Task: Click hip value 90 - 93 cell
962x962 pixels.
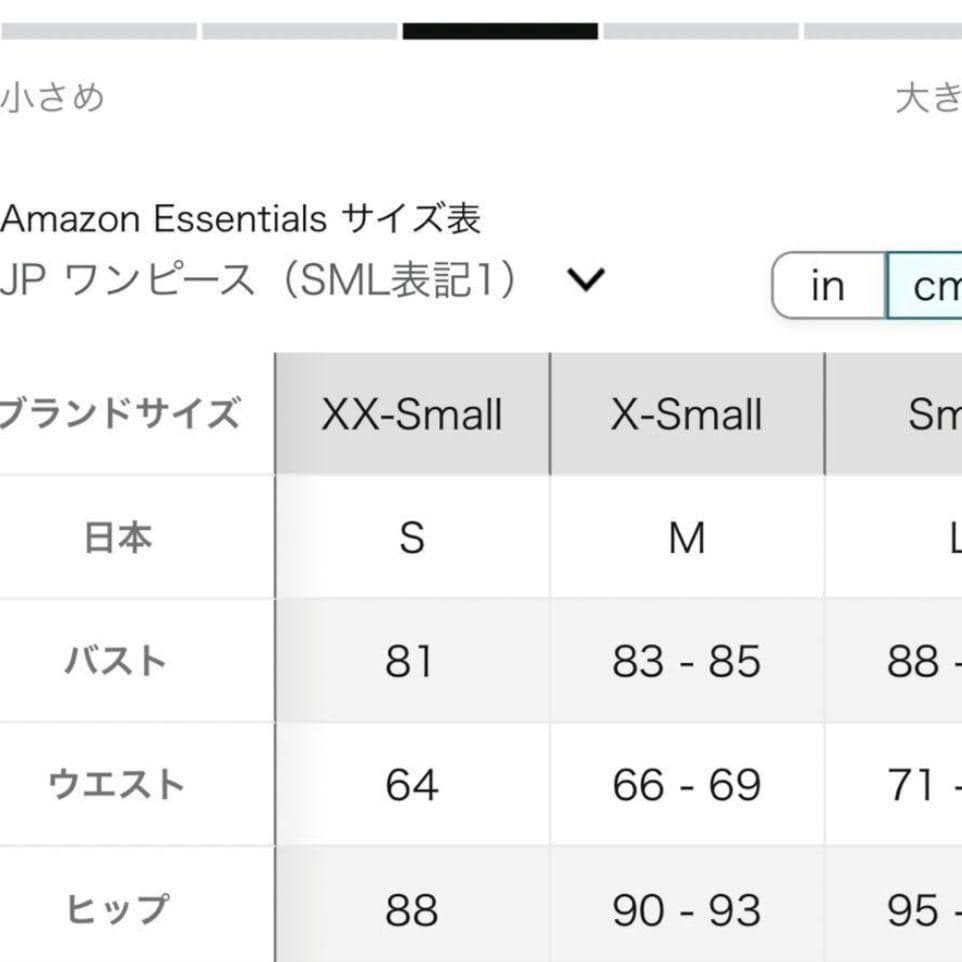Action: tap(687, 909)
